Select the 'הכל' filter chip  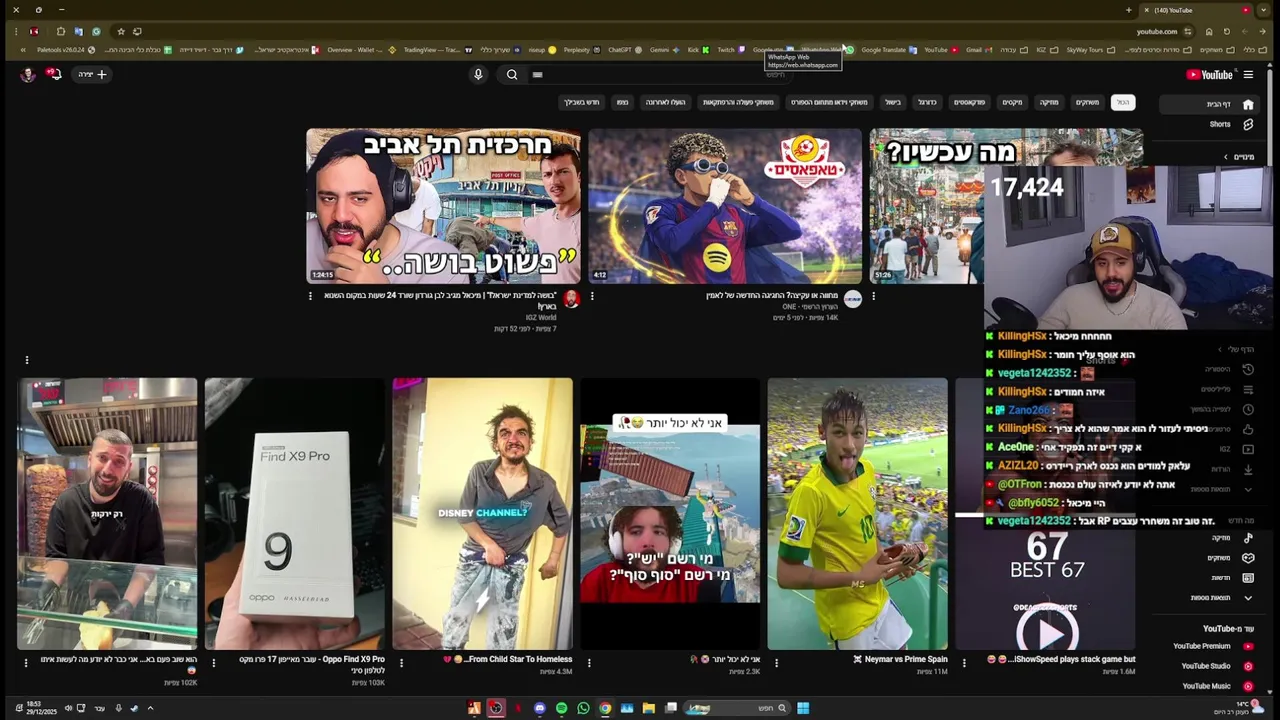click(x=1123, y=102)
